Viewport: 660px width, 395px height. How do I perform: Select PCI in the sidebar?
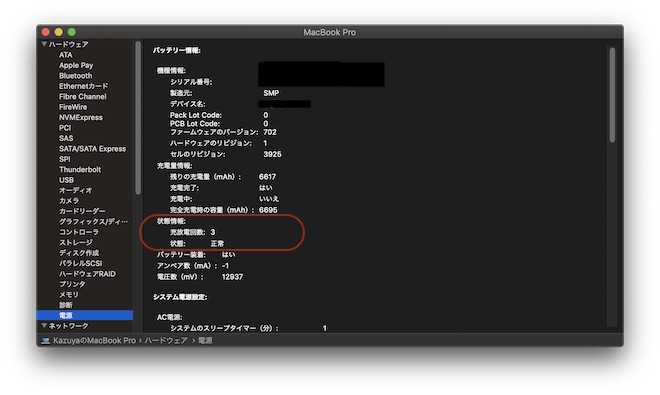click(65, 128)
